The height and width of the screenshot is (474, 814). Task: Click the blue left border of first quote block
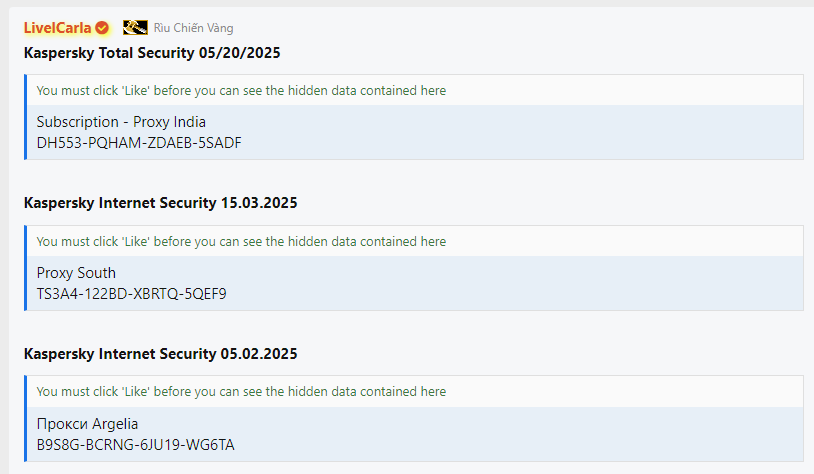(25, 117)
